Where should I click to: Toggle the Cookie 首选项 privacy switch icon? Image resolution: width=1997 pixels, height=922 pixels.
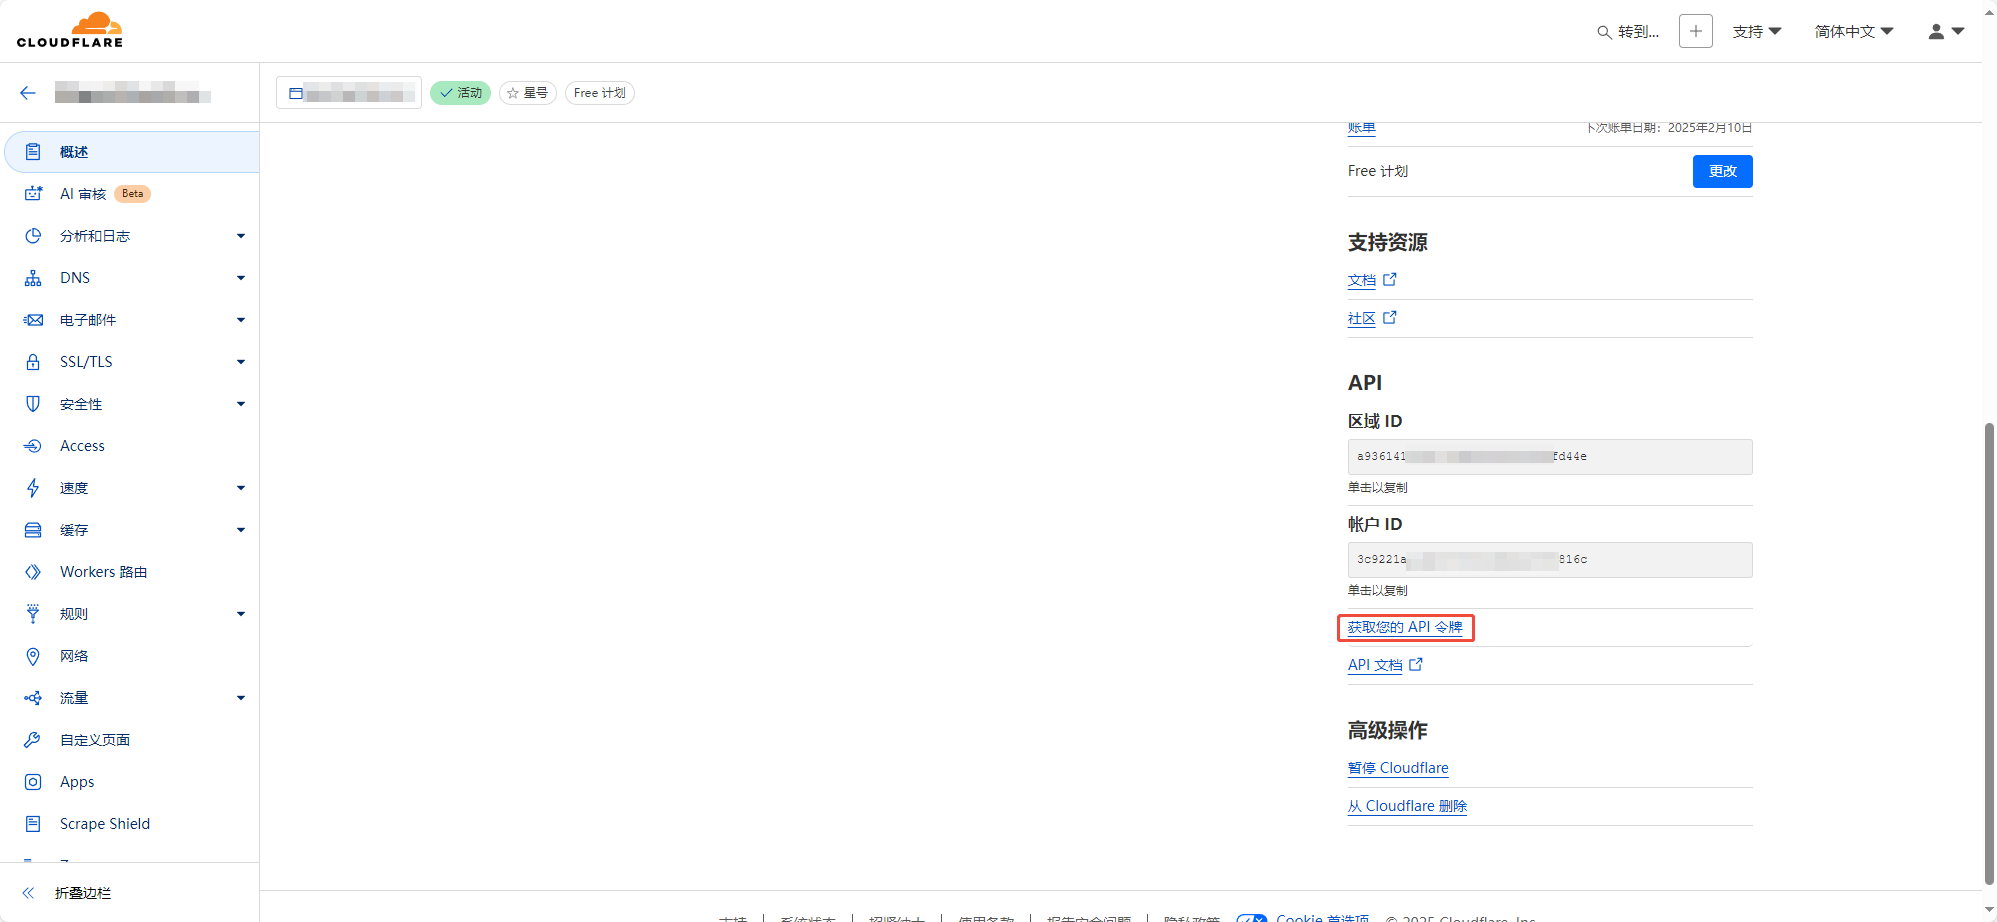point(1252,918)
